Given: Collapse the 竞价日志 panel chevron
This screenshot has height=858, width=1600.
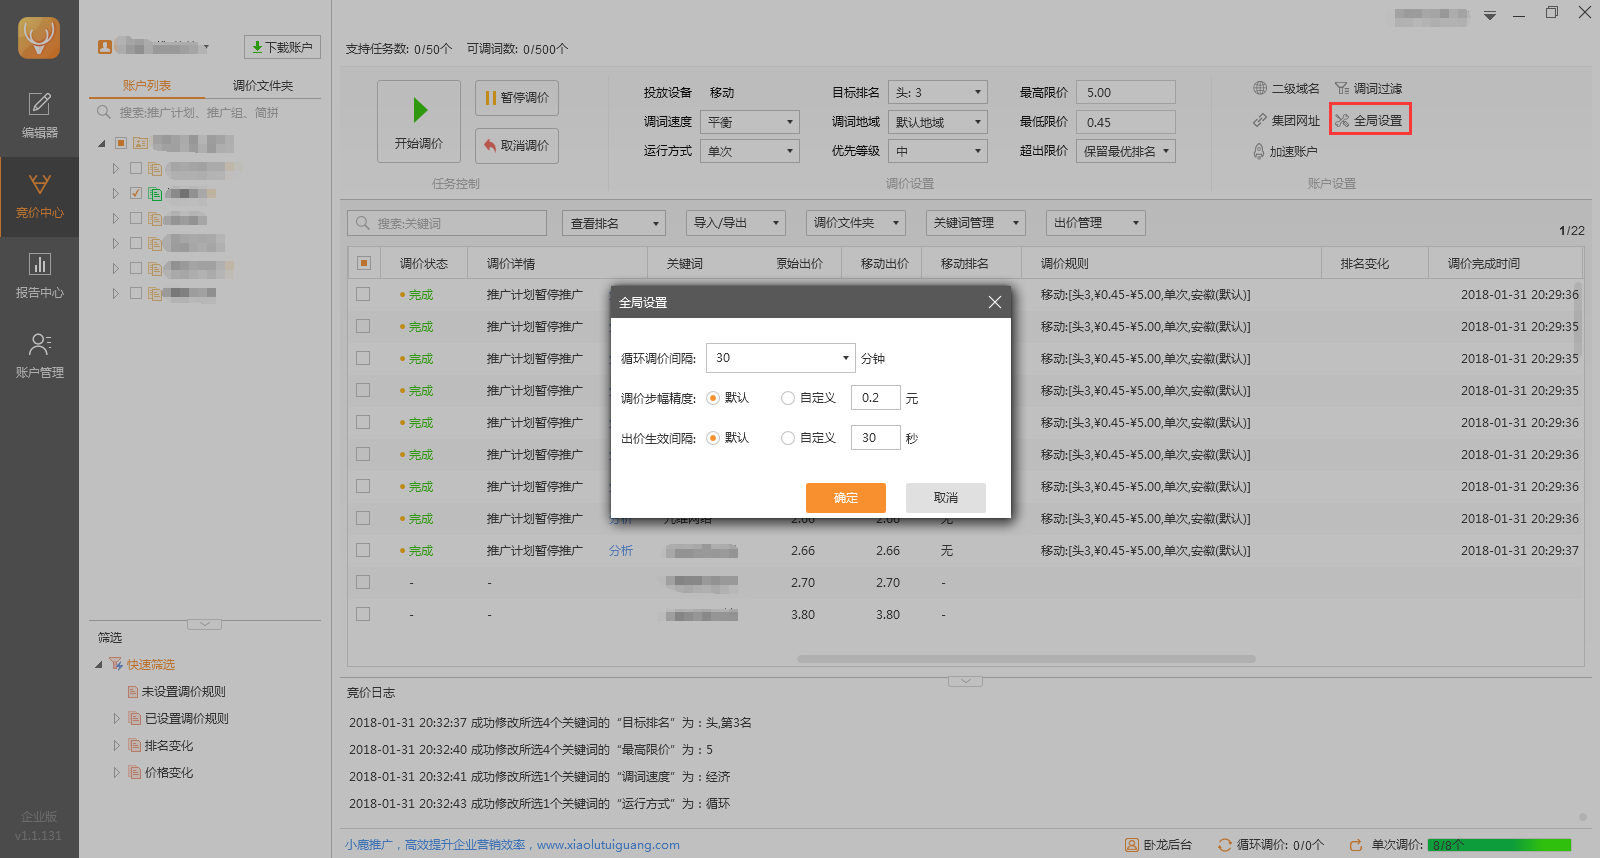Looking at the screenshot, I should tap(965, 681).
